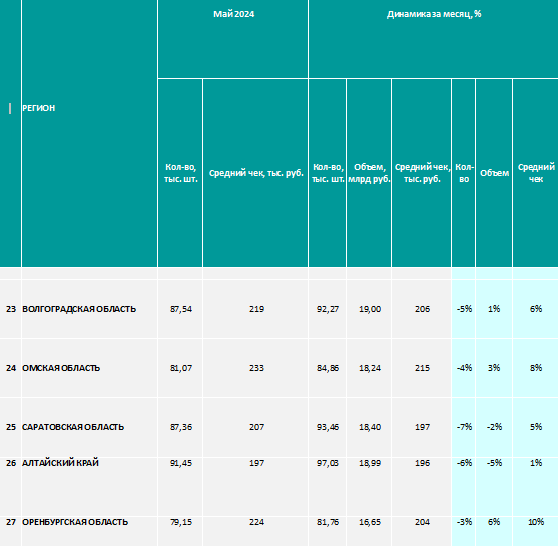Select the wide 'Средний чек, тыс. руб.' header under Май 2024
The image size is (559, 546).
click(256, 173)
